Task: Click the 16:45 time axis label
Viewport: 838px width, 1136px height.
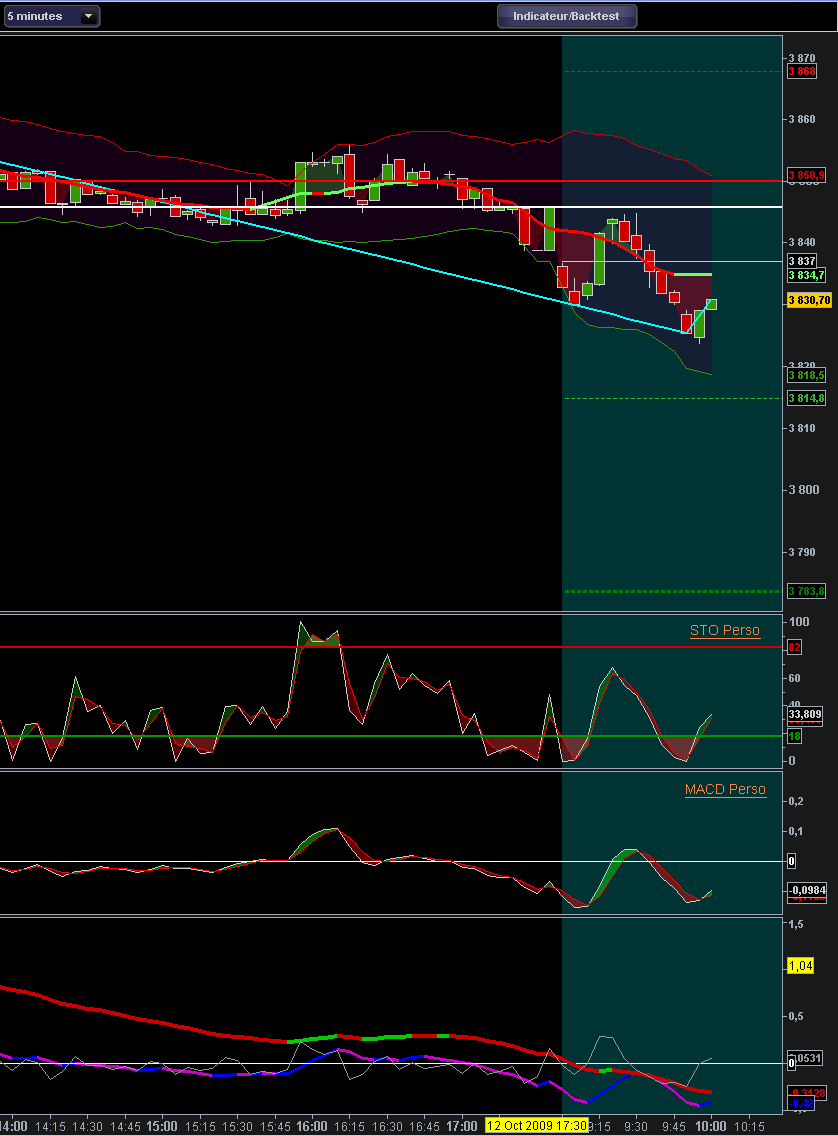Action: pos(424,1127)
